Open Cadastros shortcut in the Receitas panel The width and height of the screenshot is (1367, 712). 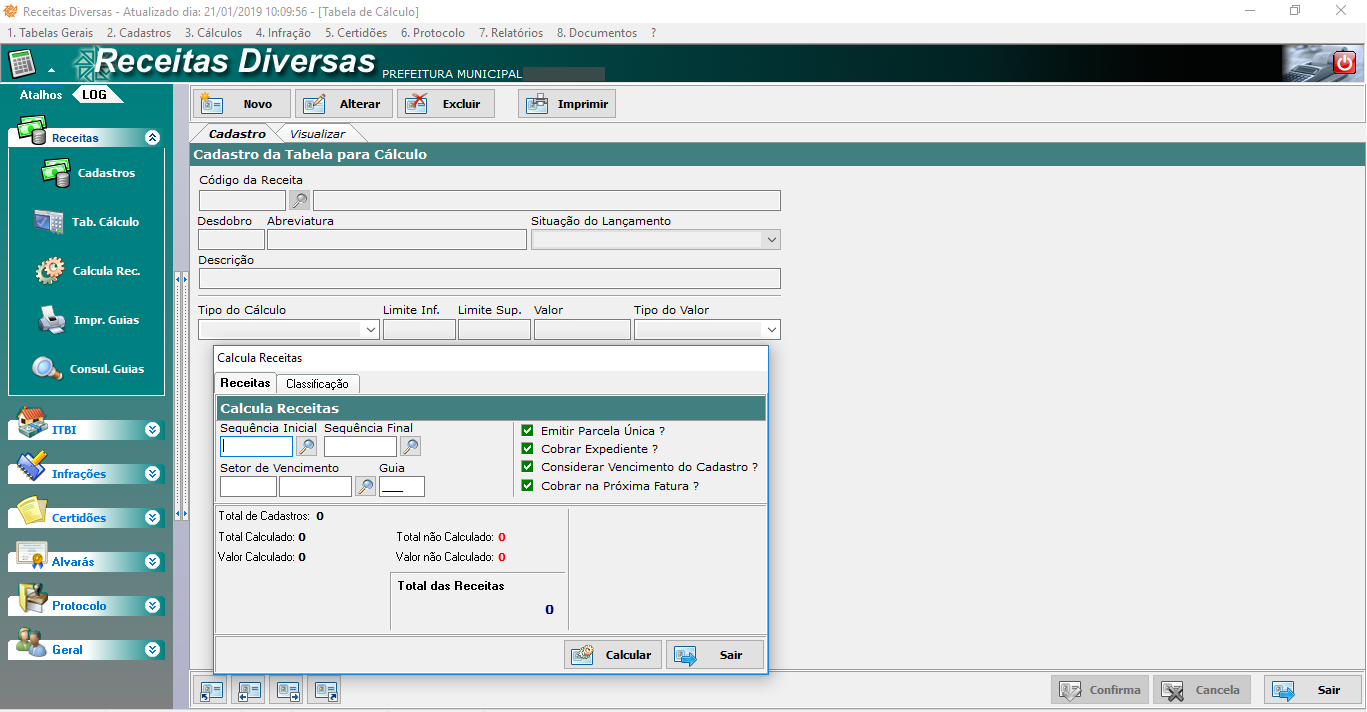88,173
